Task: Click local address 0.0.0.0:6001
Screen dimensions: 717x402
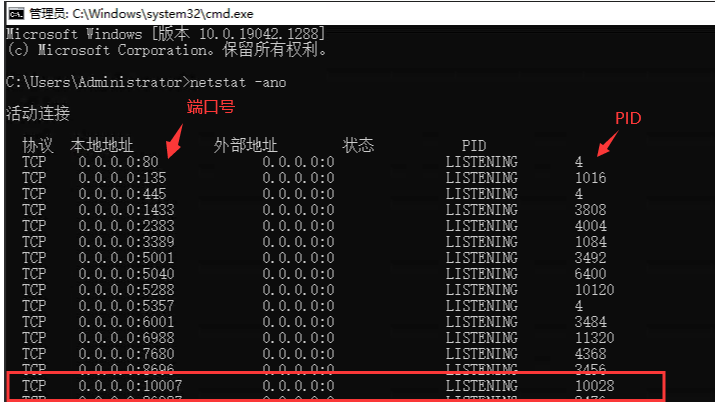Action: click(126, 322)
